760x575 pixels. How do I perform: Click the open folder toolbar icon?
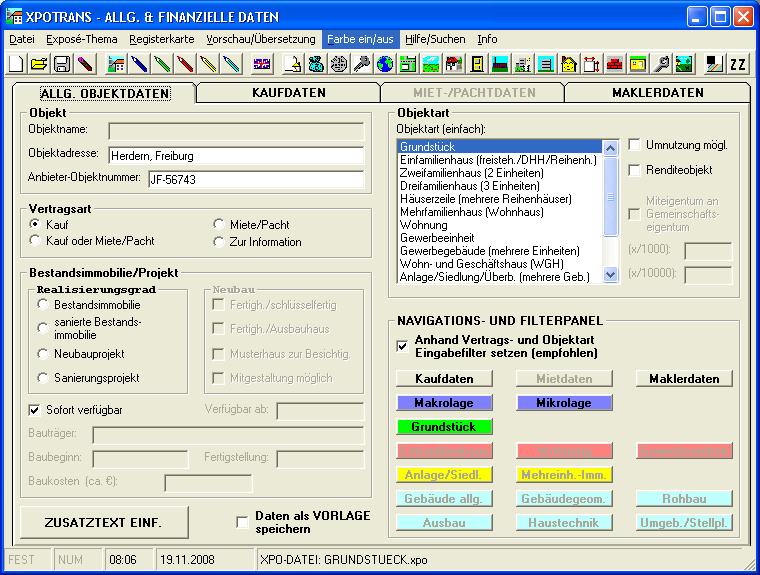pos(39,64)
